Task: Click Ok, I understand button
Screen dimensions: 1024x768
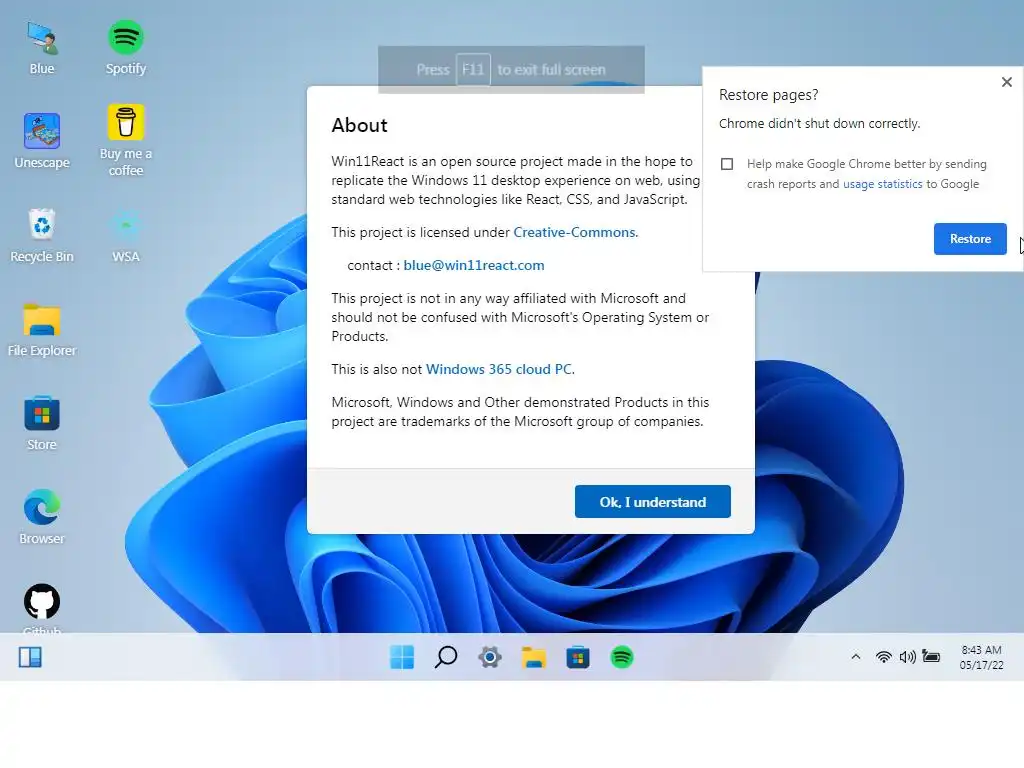Action: click(652, 502)
